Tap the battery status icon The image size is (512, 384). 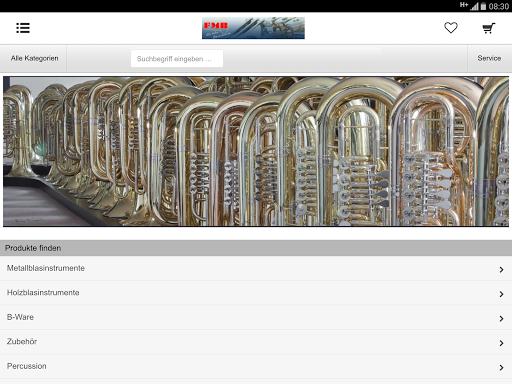pos(483,6)
